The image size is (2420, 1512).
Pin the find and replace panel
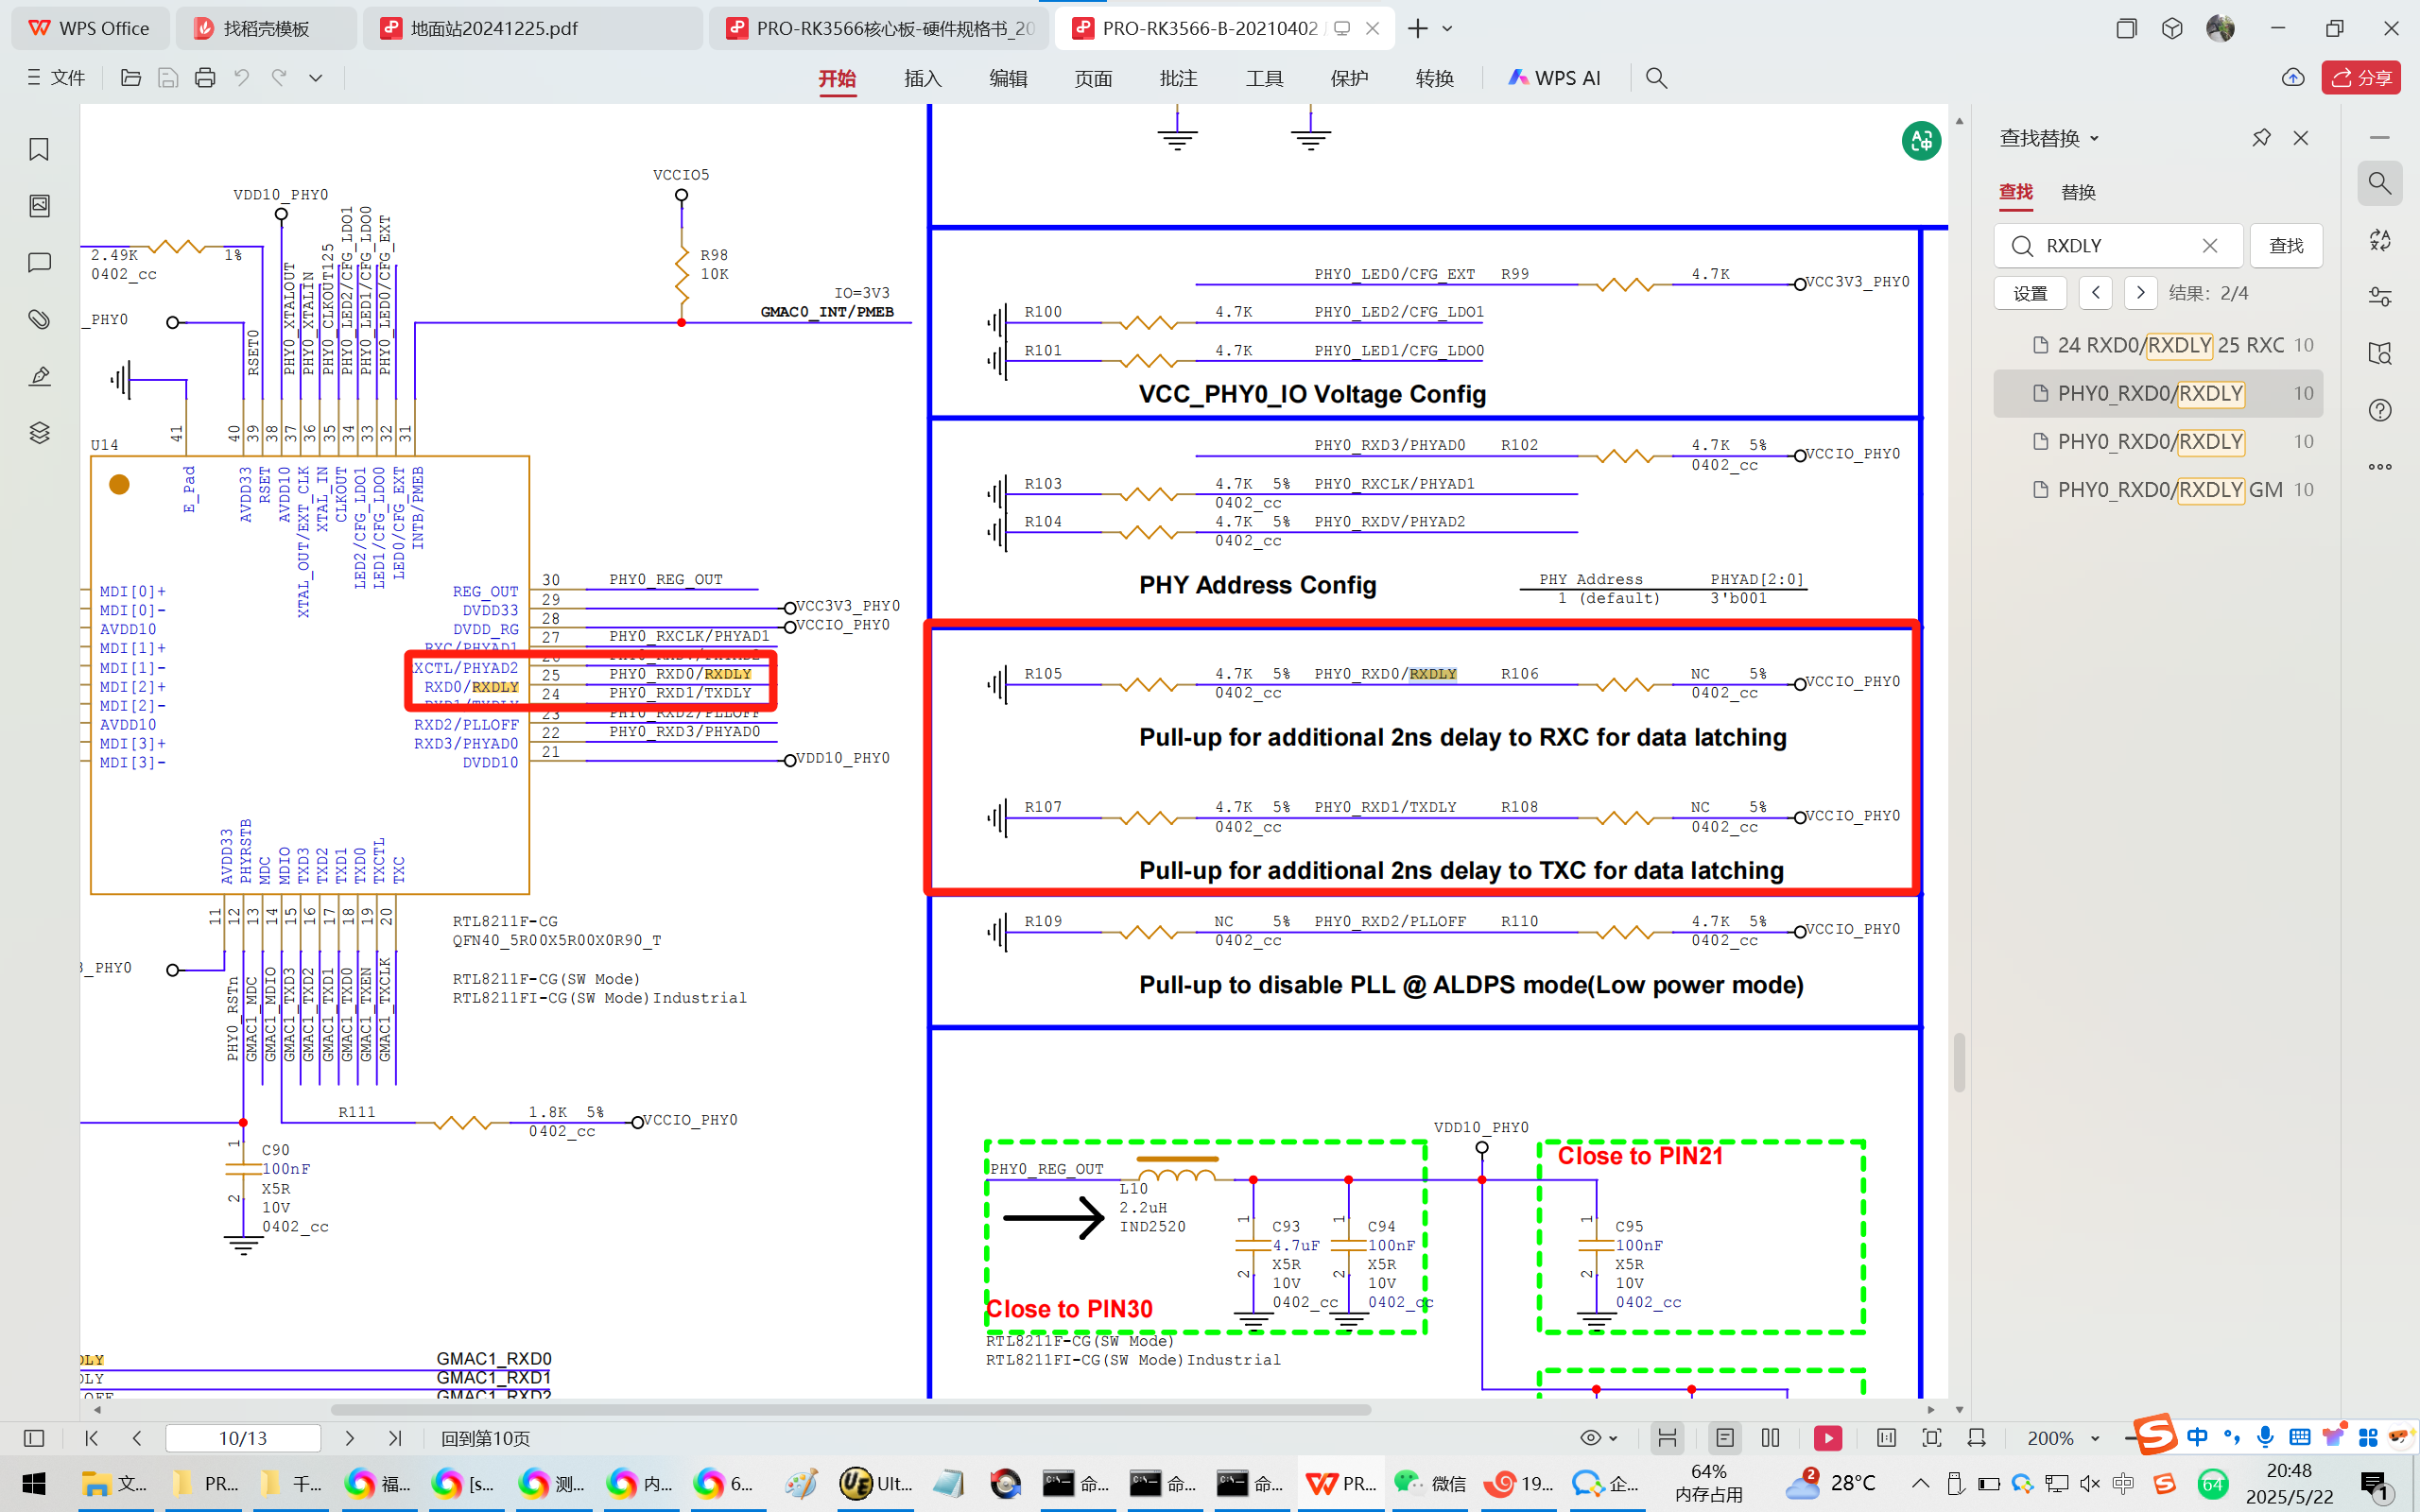2261,138
